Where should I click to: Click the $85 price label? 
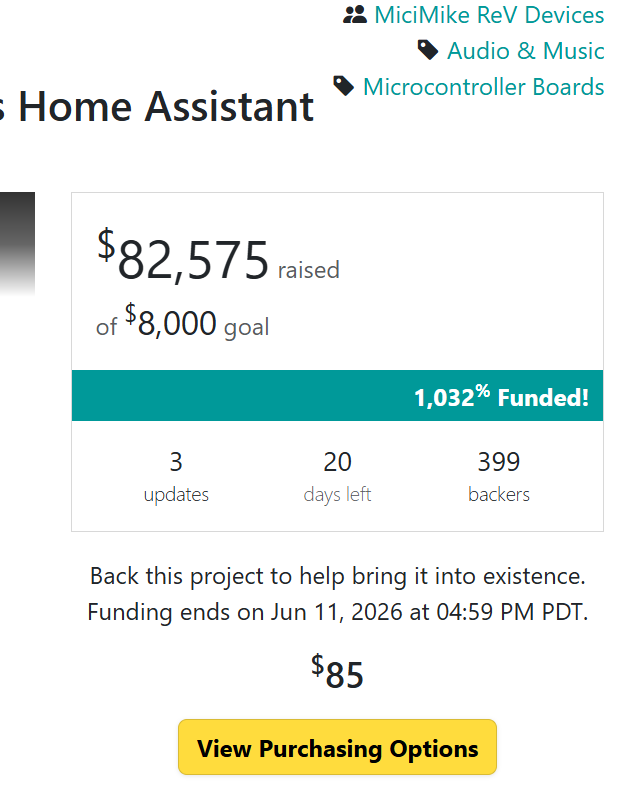[x=337, y=672]
